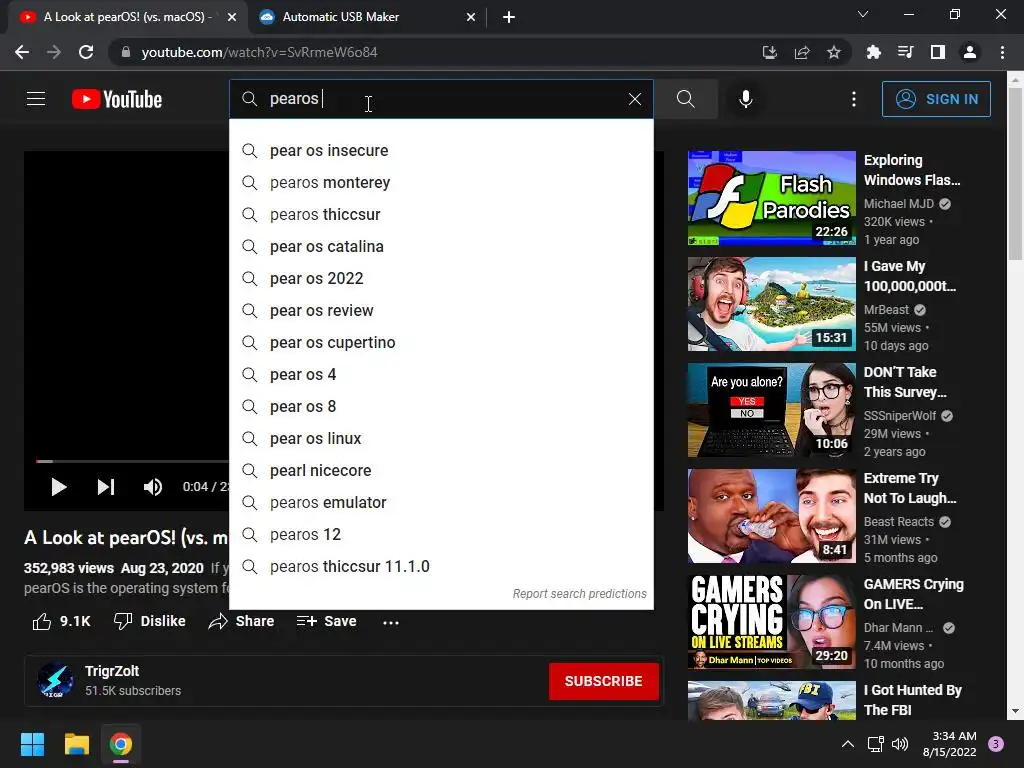Choose suggestion "pear os 4"
The image size is (1024, 768).
pos(441,375)
